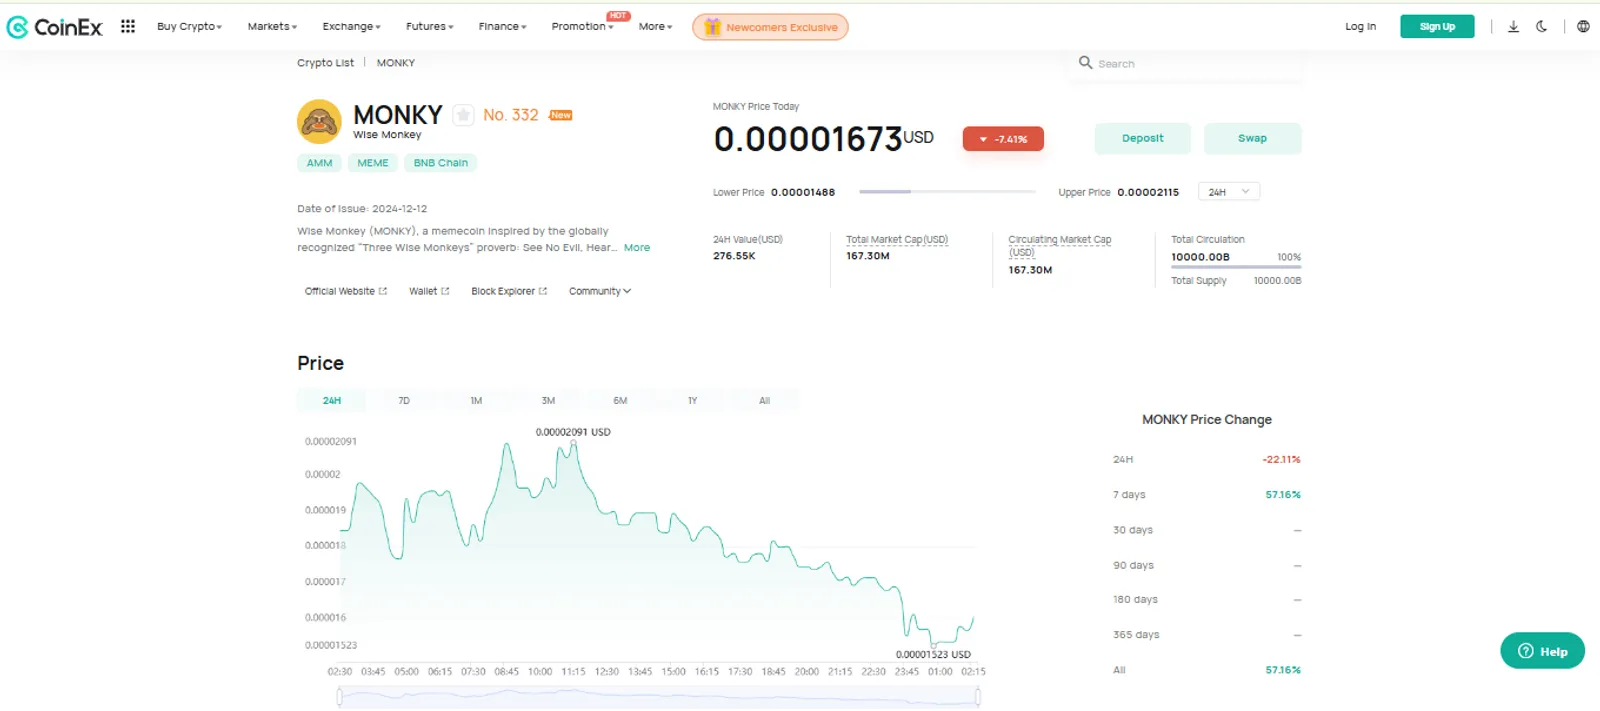Click the Deposit button
The width and height of the screenshot is (1600, 711).
point(1142,138)
